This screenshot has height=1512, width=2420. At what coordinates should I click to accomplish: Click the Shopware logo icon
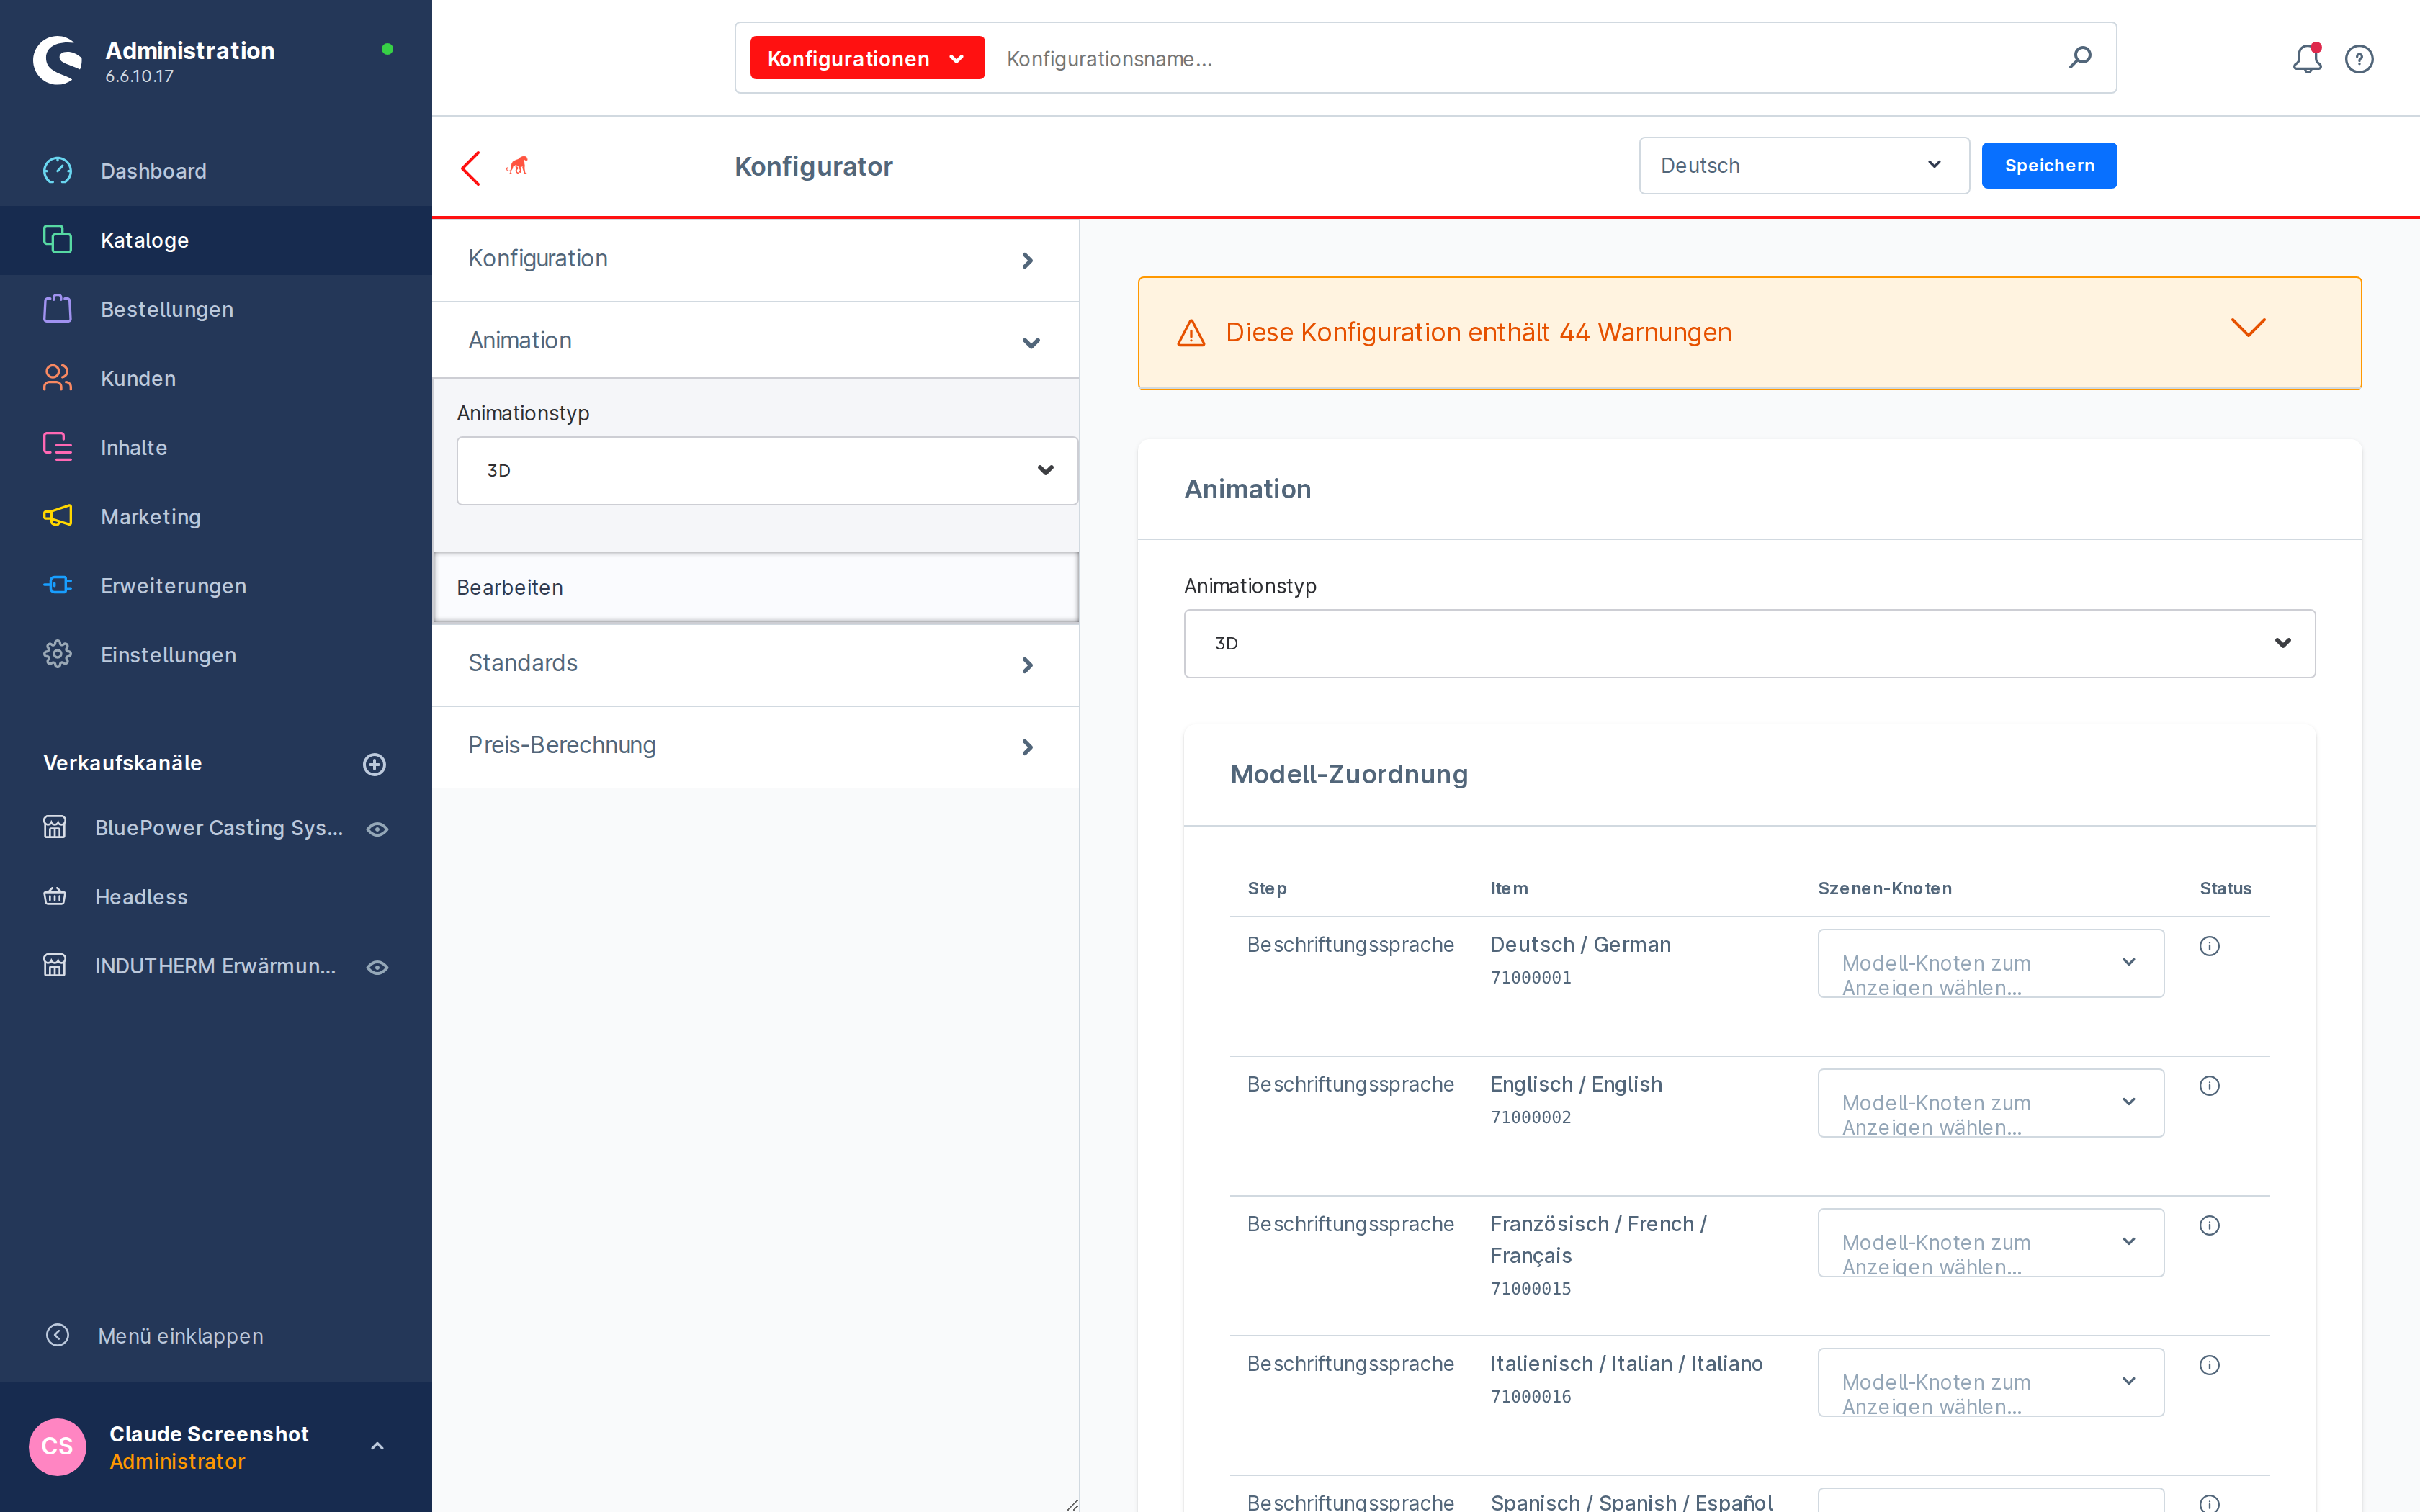tap(57, 60)
